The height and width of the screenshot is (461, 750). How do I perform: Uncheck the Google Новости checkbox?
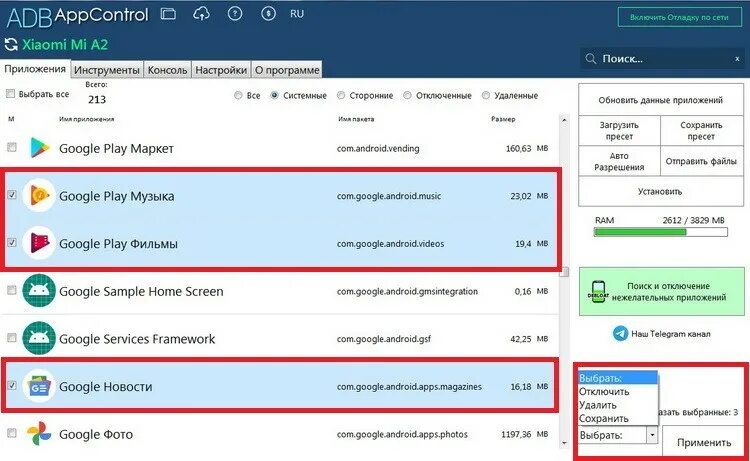tap(11, 385)
